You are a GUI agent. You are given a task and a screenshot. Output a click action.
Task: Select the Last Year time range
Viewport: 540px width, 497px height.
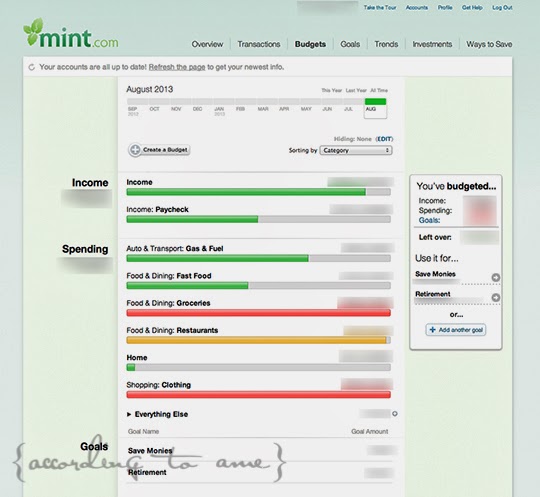point(356,90)
